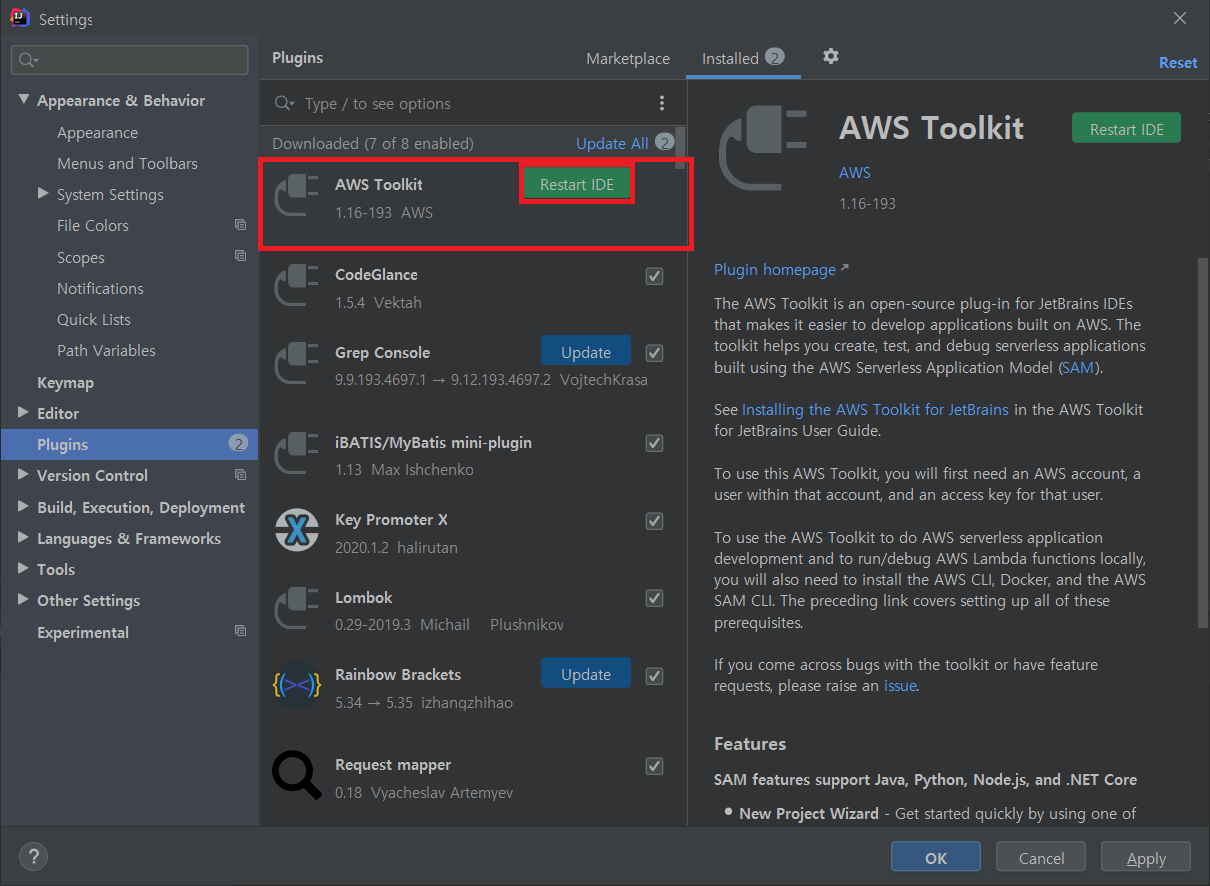Screen dimensions: 1210x886
Task: Click Restart IDE in the details header
Action: [x=1126, y=129]
